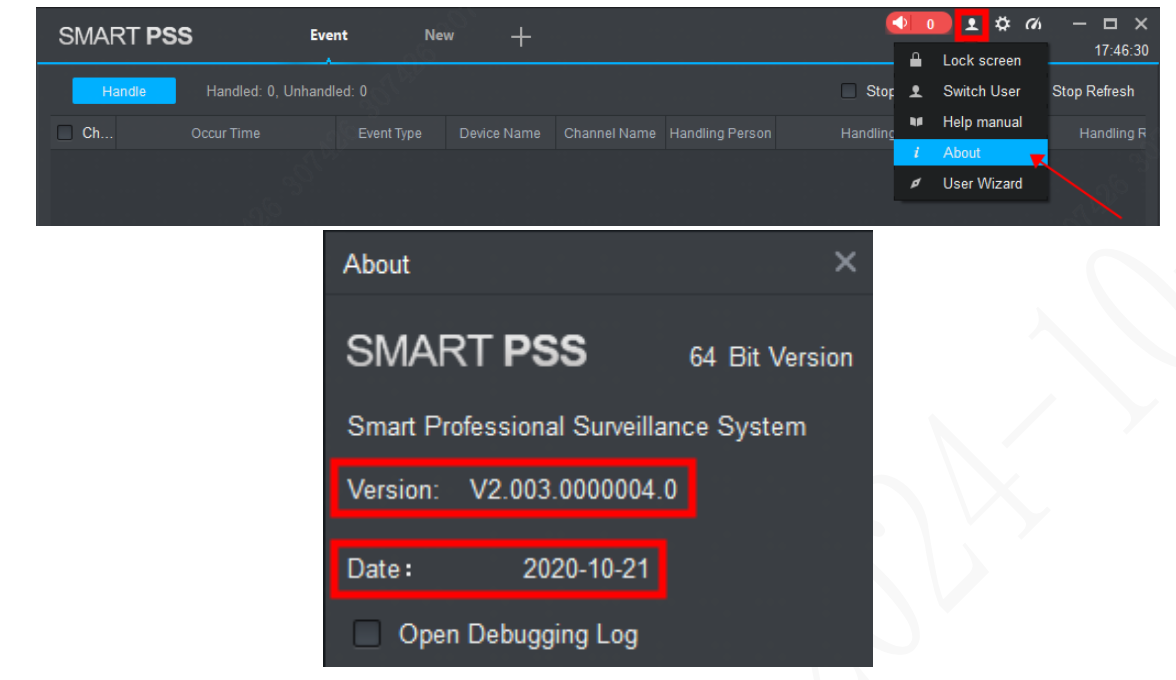Viewport: 1176px width, 680px height.
Task: Click the padlock icon beside Lock screen
Action: coord(915,60)
